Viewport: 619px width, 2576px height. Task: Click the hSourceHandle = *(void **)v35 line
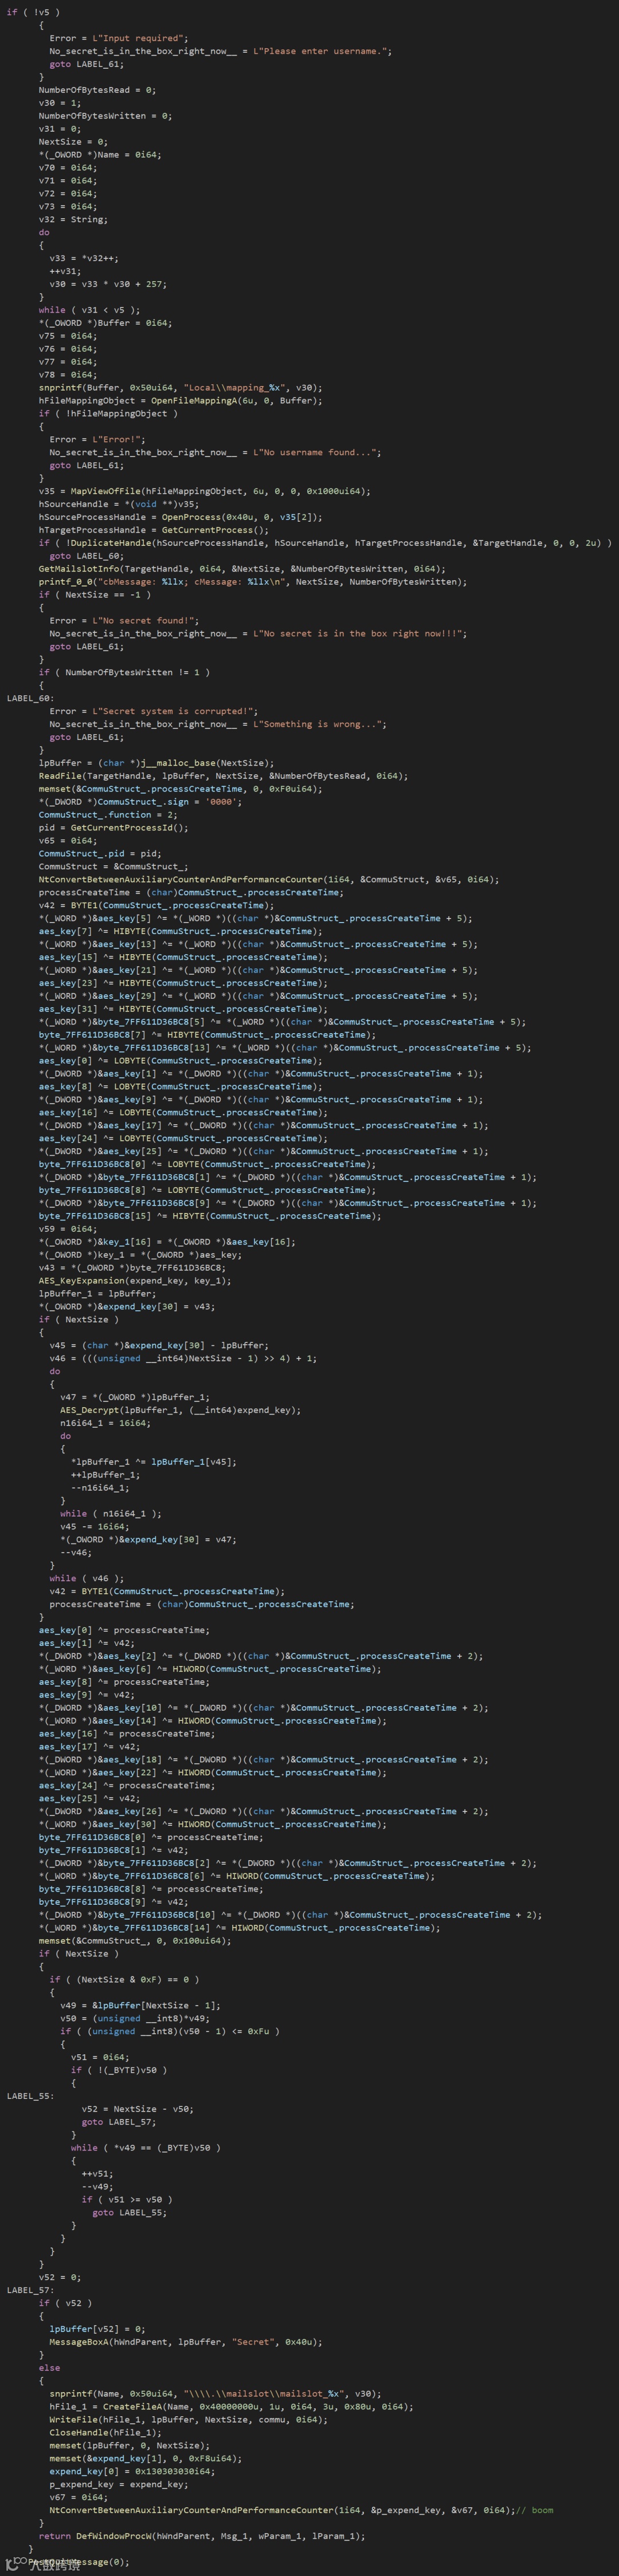(119, 505)
